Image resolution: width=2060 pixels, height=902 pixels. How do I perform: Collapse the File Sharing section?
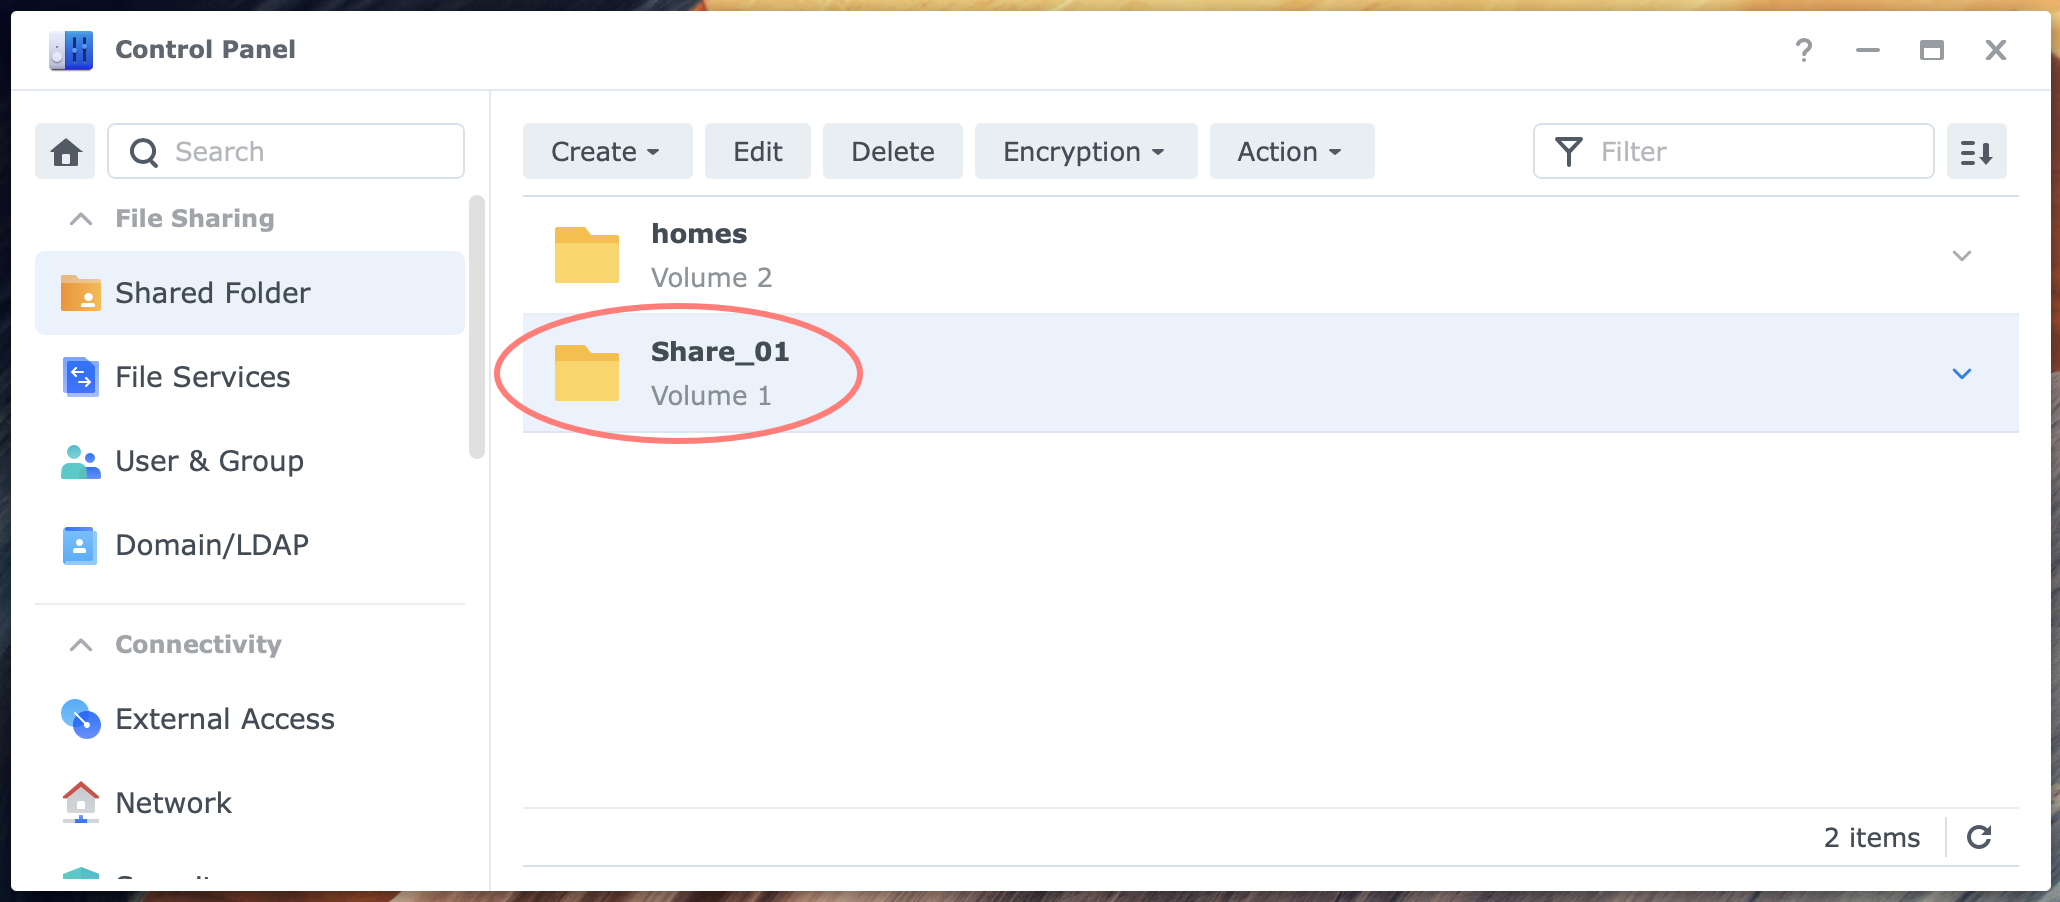coord(80,218)
